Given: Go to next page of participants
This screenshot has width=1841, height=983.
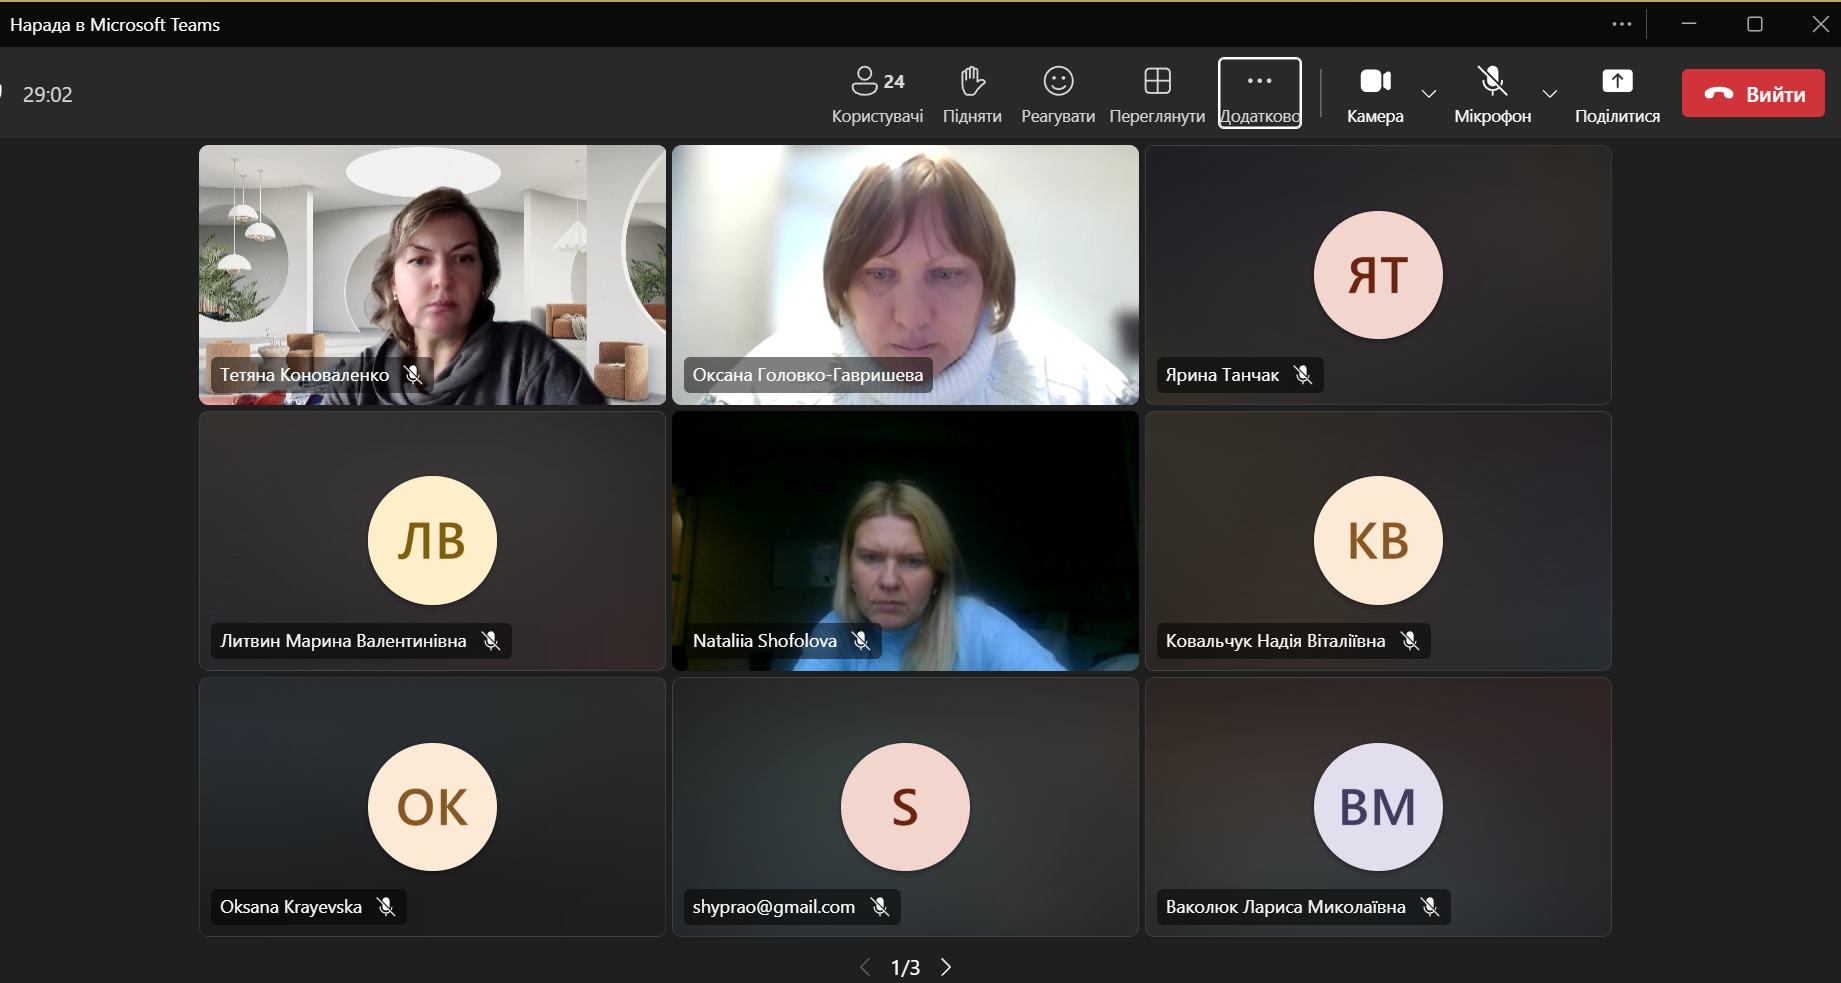Looking at the screenshot, I should point(946,967).
